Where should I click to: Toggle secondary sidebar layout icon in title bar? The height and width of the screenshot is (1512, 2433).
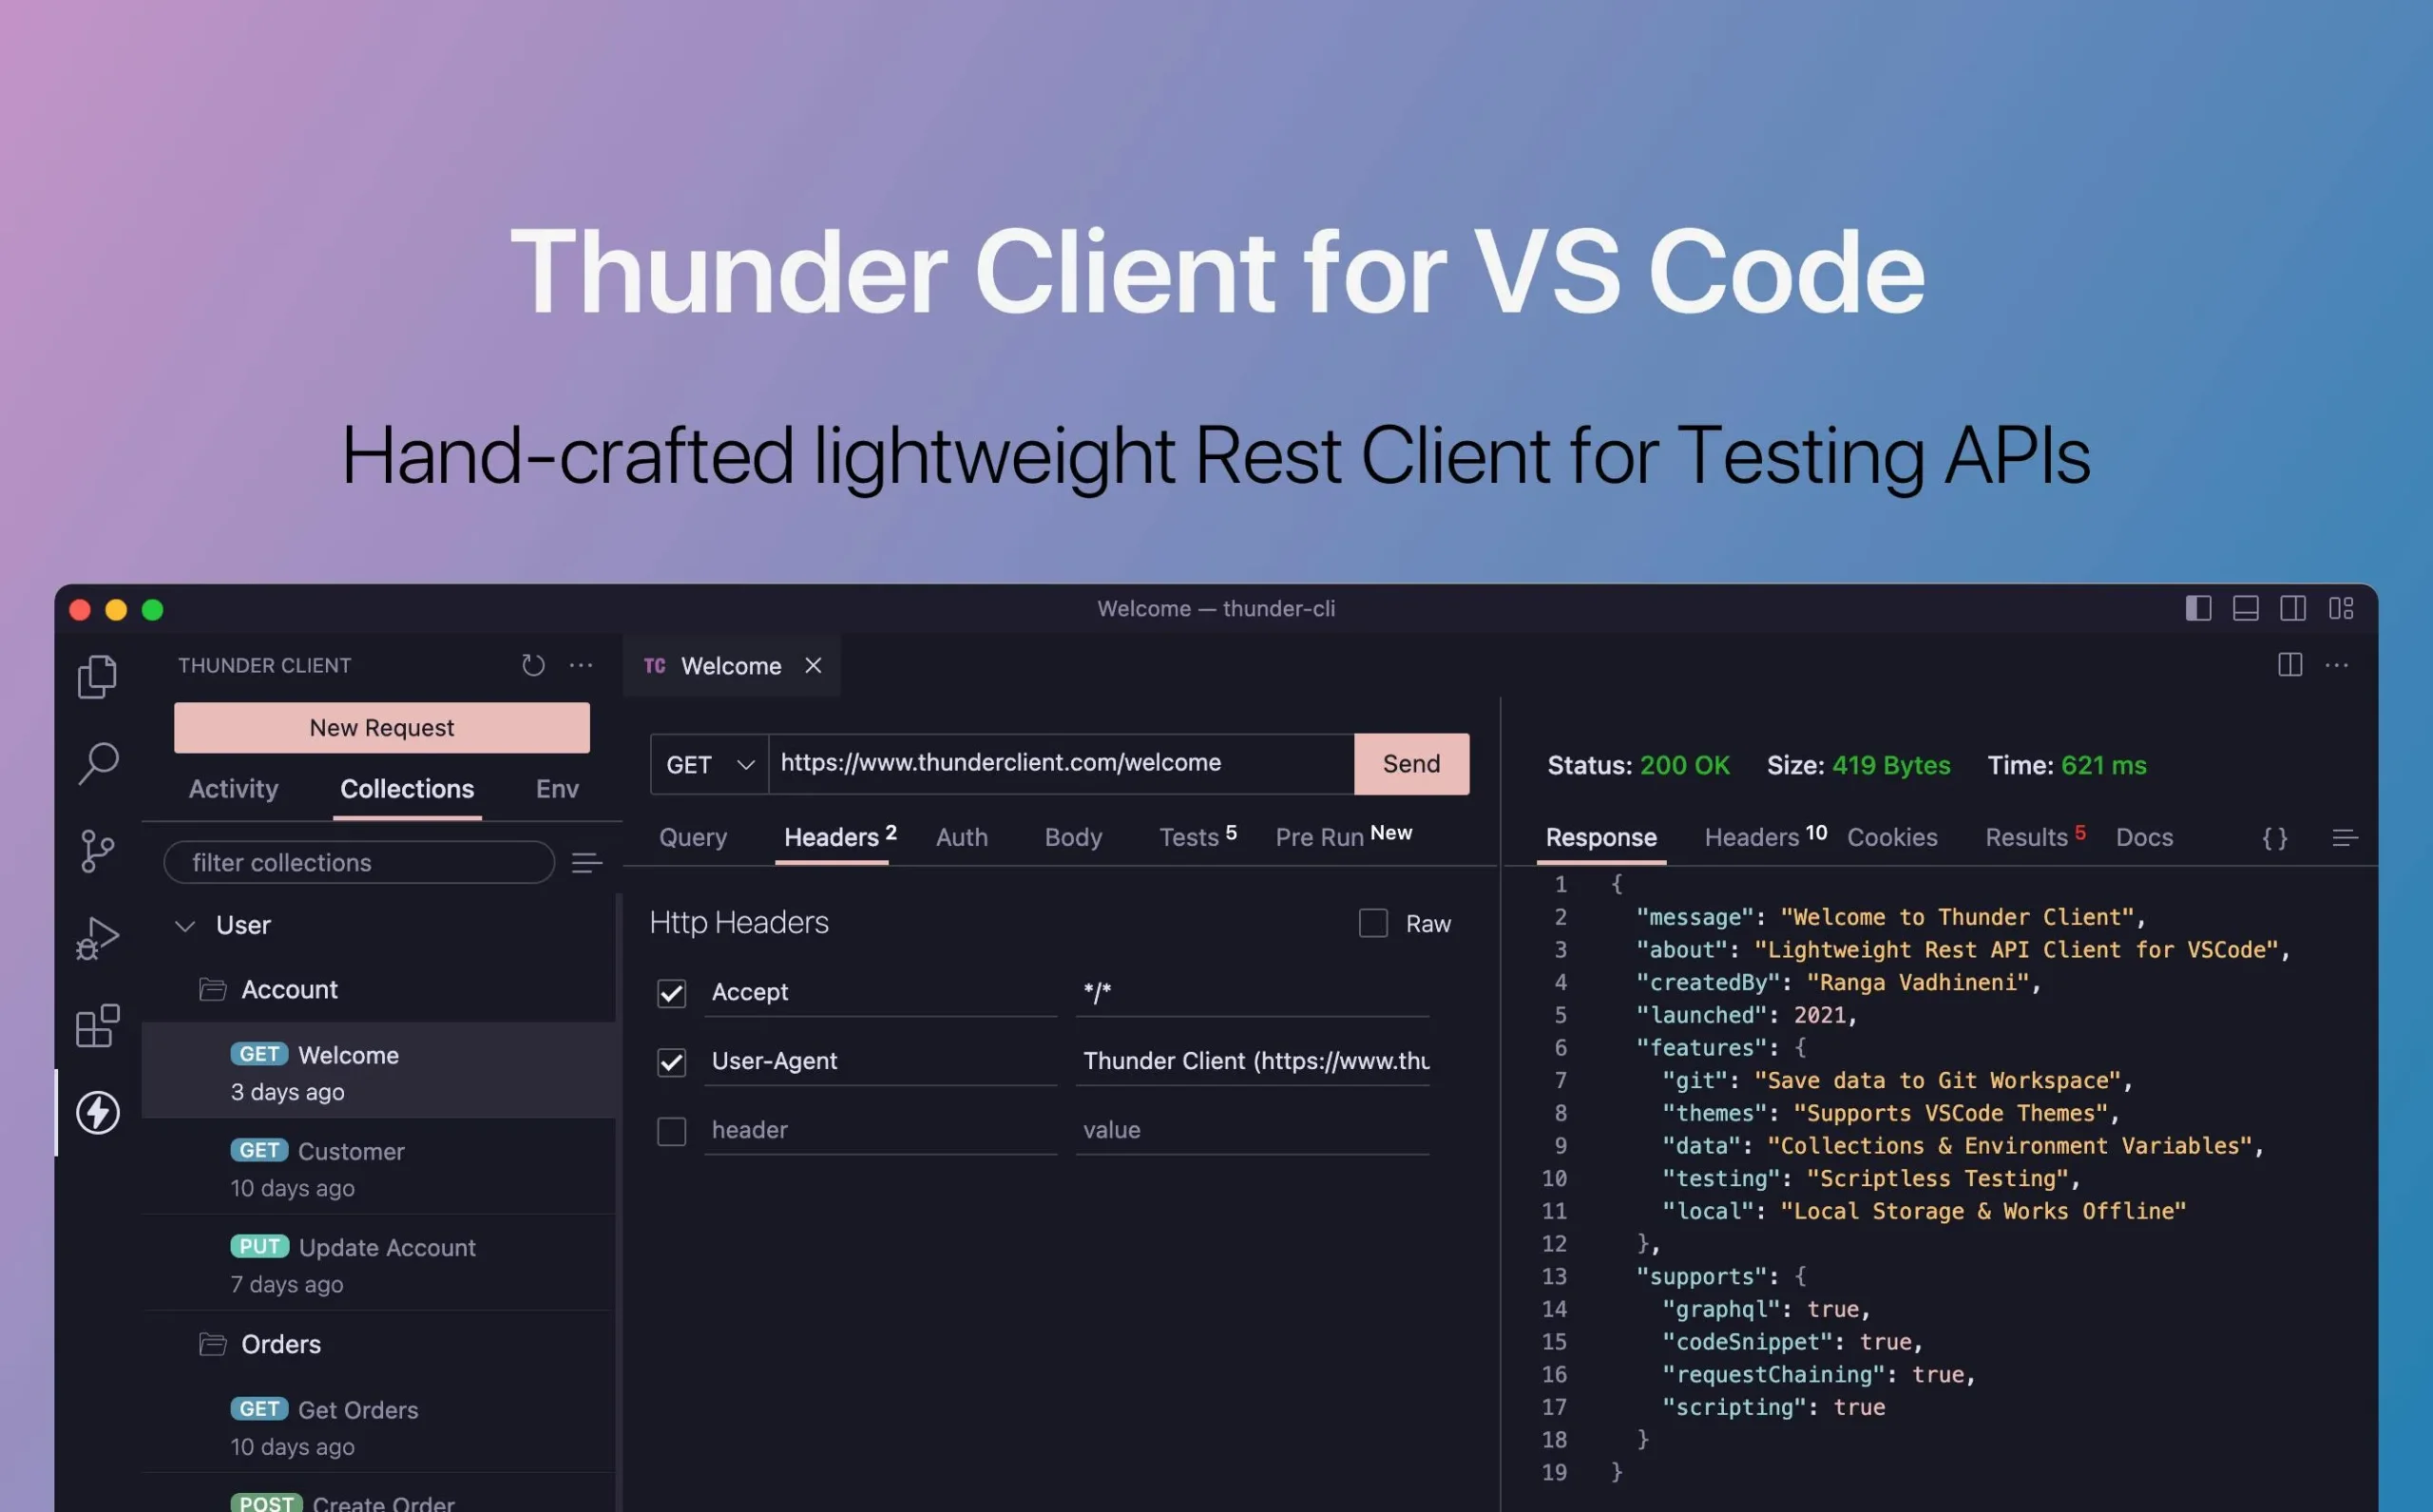[x=2293, y=608]
